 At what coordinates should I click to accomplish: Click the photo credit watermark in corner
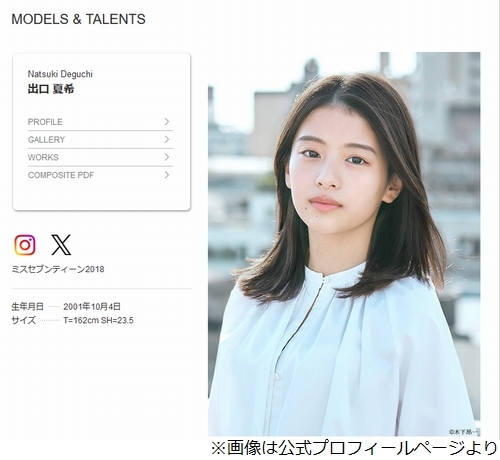tap(464, 432)
